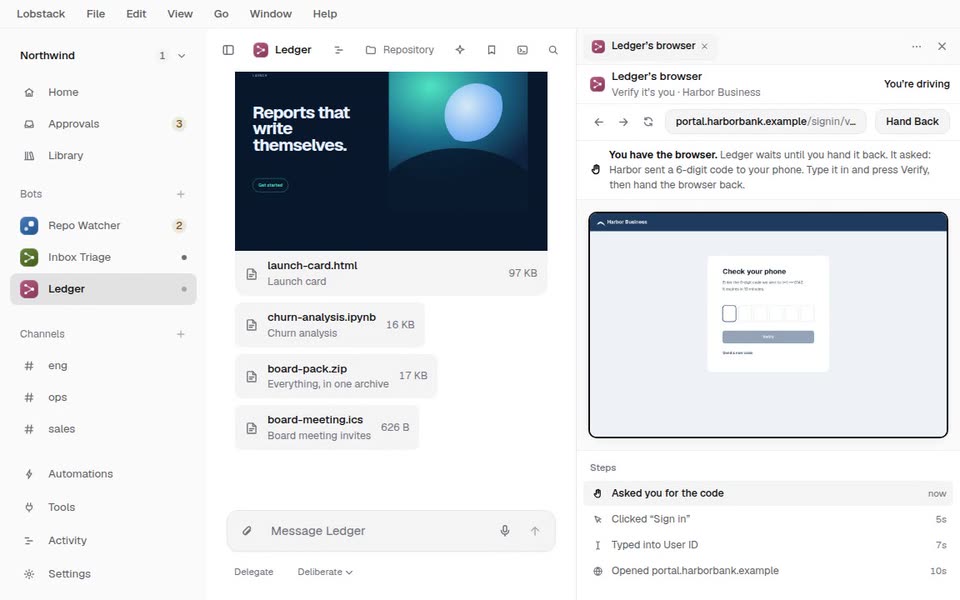
Task: Open bookmarks icon in Ledger toolbar
Action: (491, 50)
